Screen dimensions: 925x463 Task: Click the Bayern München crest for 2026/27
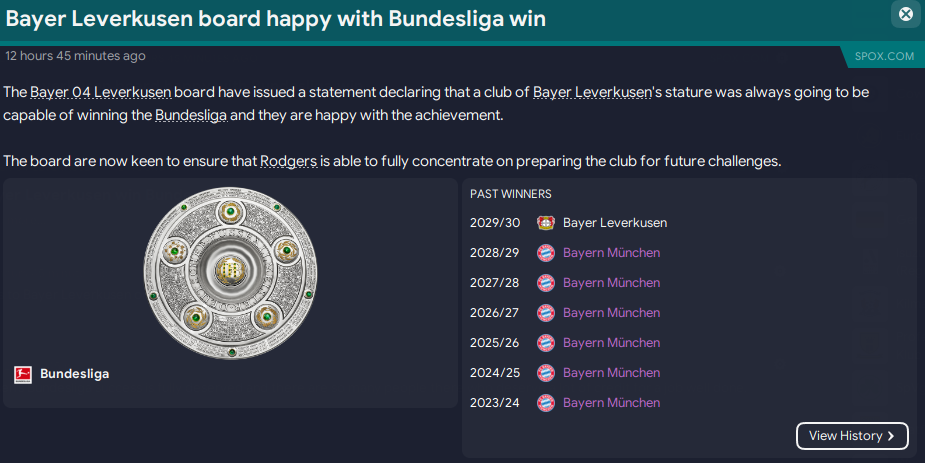click(545, 313)
